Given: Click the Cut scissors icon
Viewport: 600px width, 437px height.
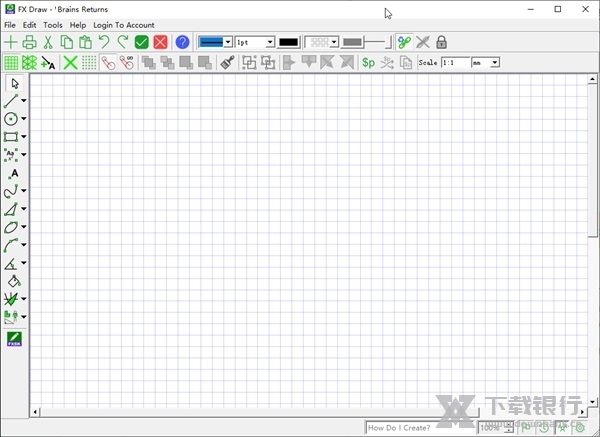Looking at the screenshot, I should click(x=48, y=42).
